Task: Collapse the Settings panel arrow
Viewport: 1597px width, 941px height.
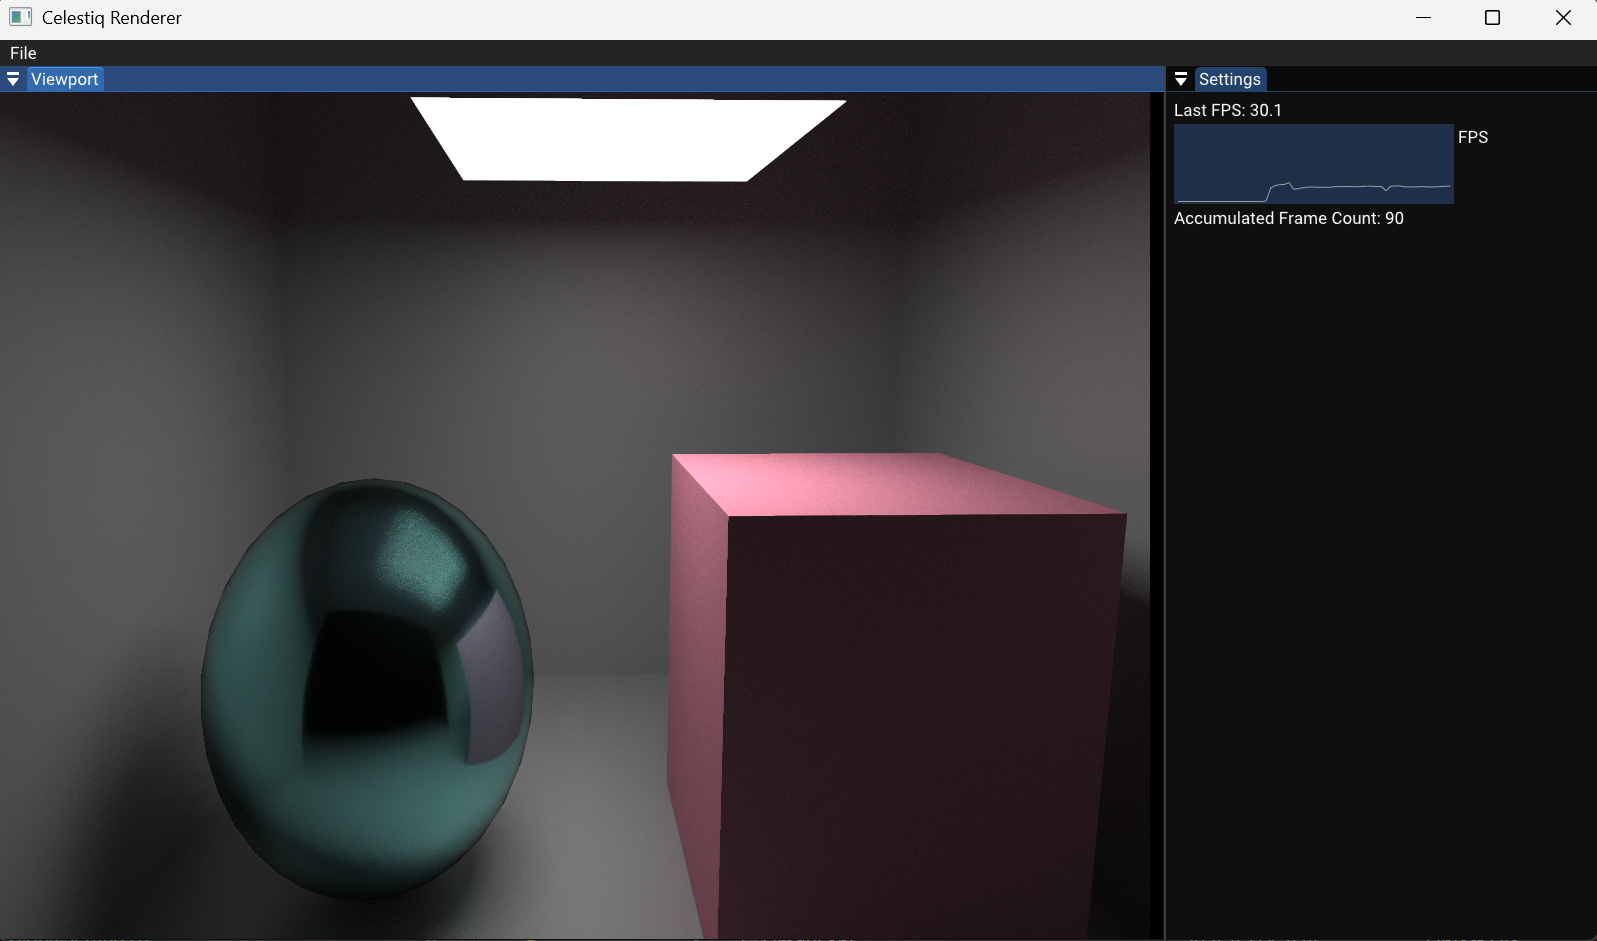Action: pyautogui.click(x=1181, y=79)
